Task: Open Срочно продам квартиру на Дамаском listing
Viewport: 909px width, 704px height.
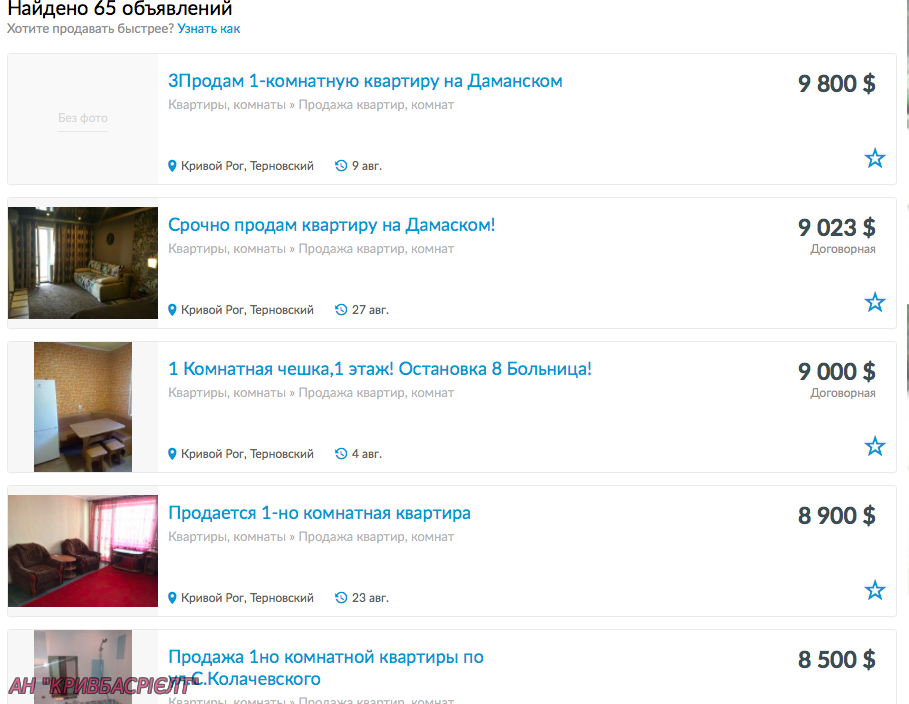Action: coord(332,224)
